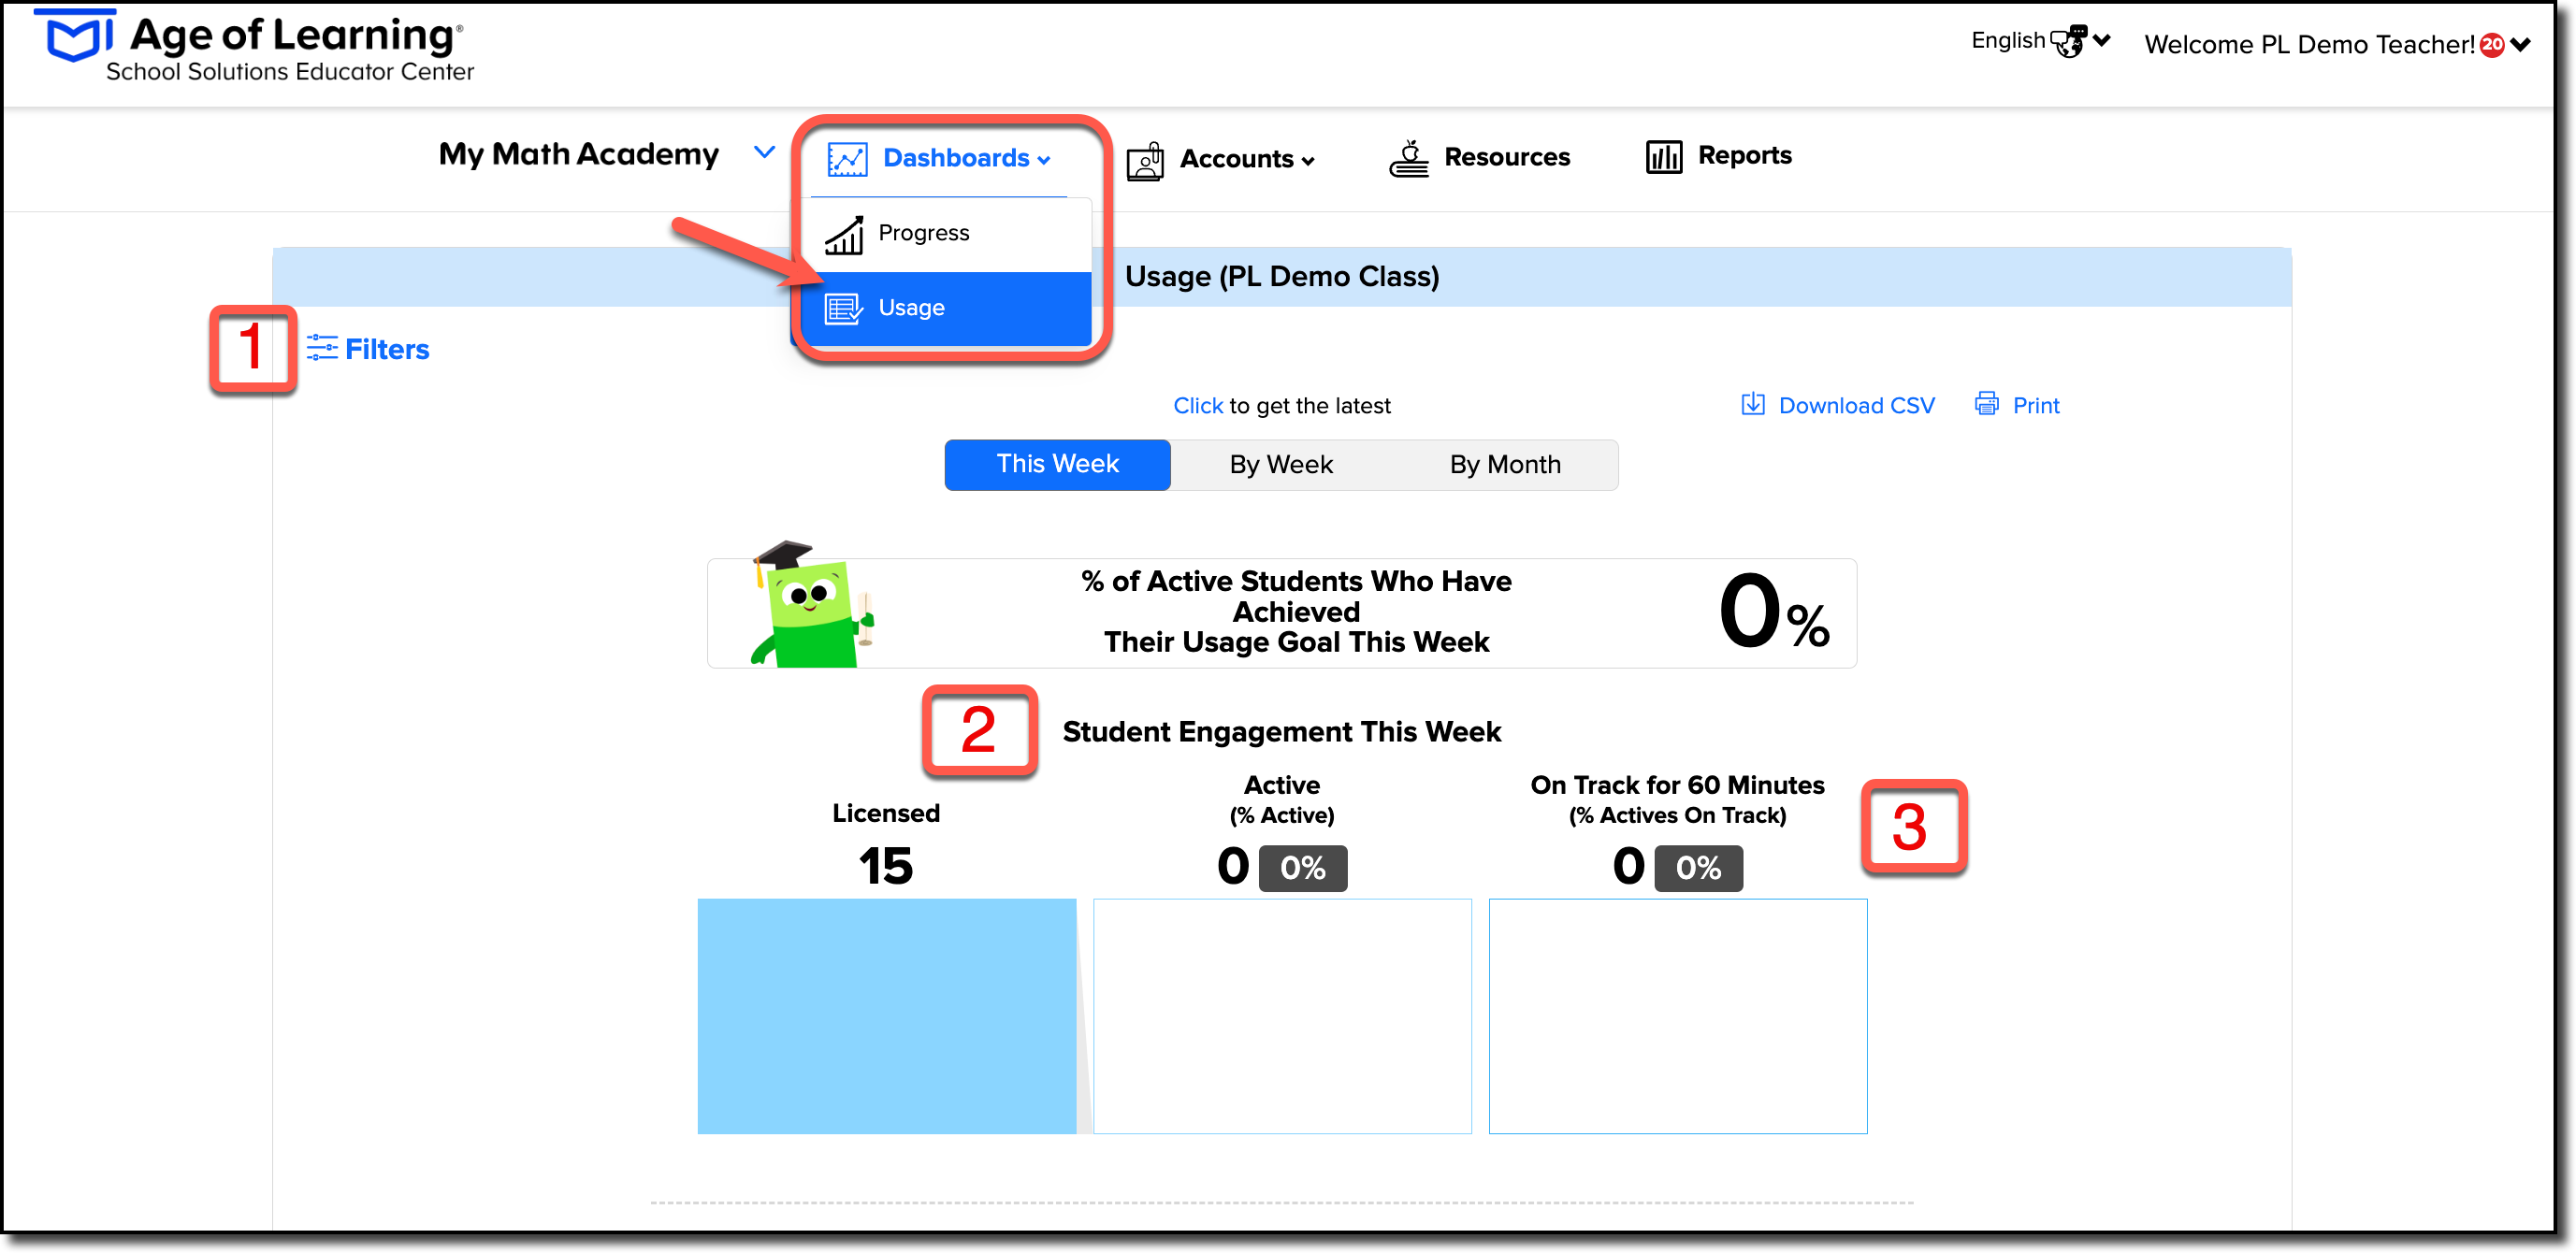2576x1253 pixels.
Task: Open the Filters panel
Action: pos(368,349)
